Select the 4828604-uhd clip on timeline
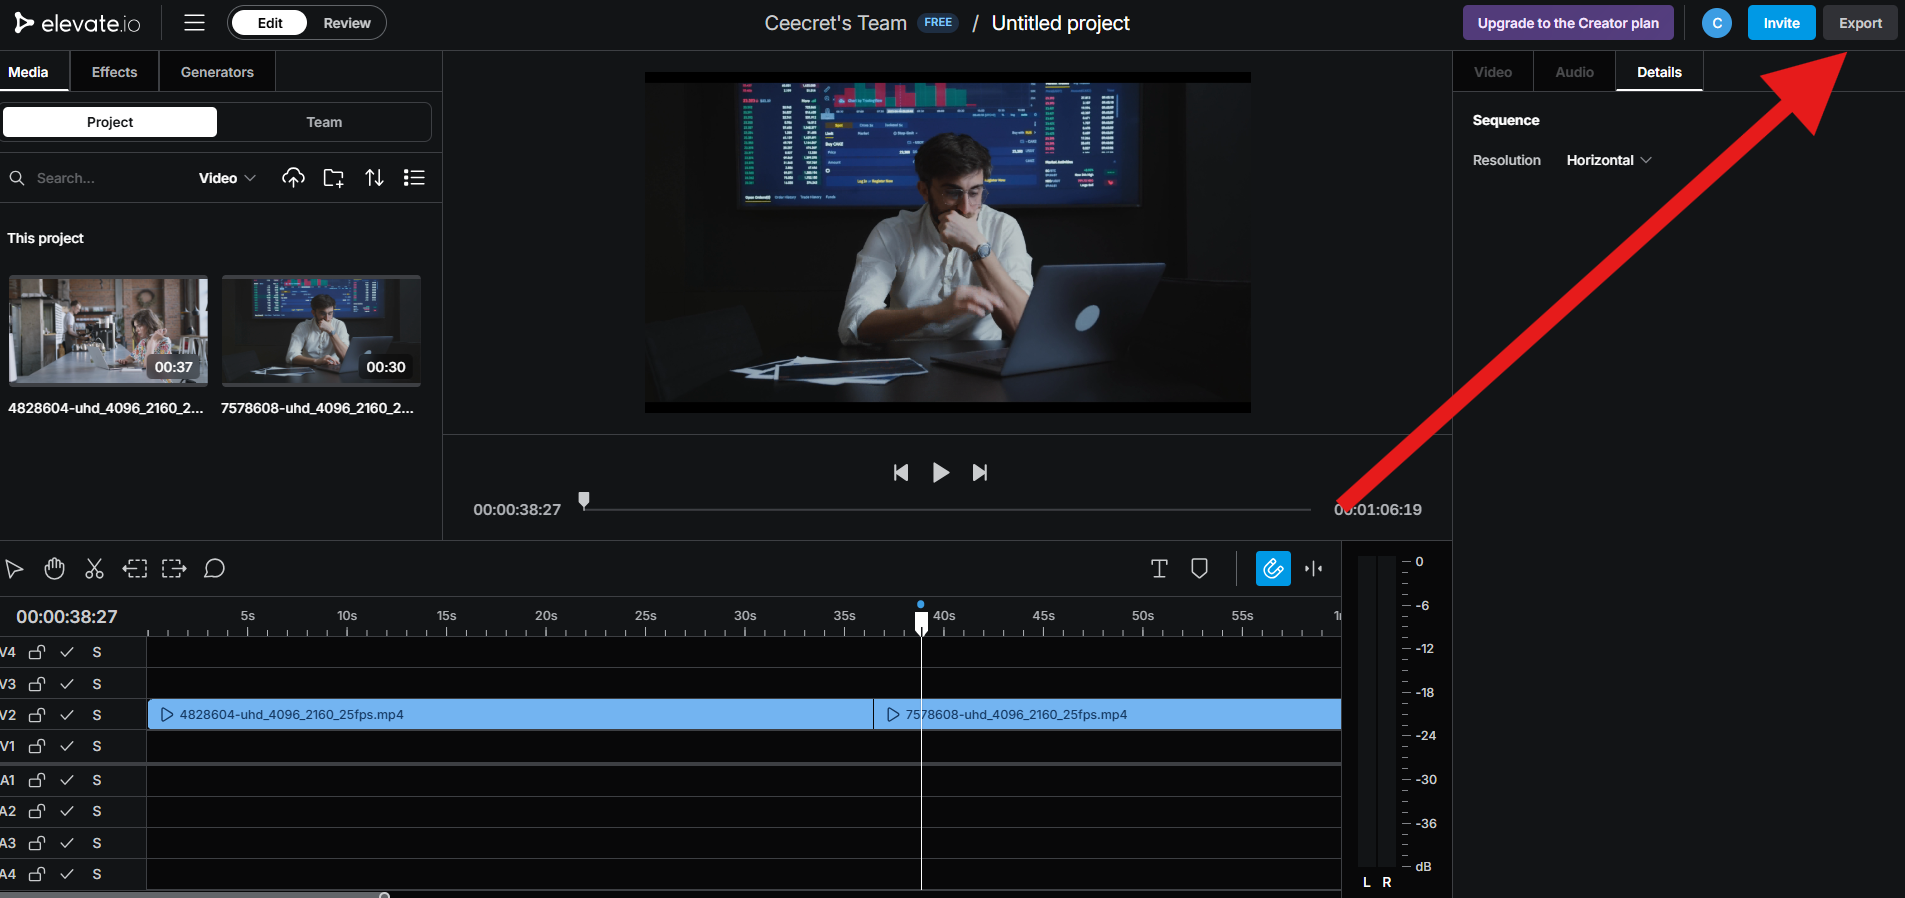The width and height of the screenshot is (1905, 898). point(510,714)
